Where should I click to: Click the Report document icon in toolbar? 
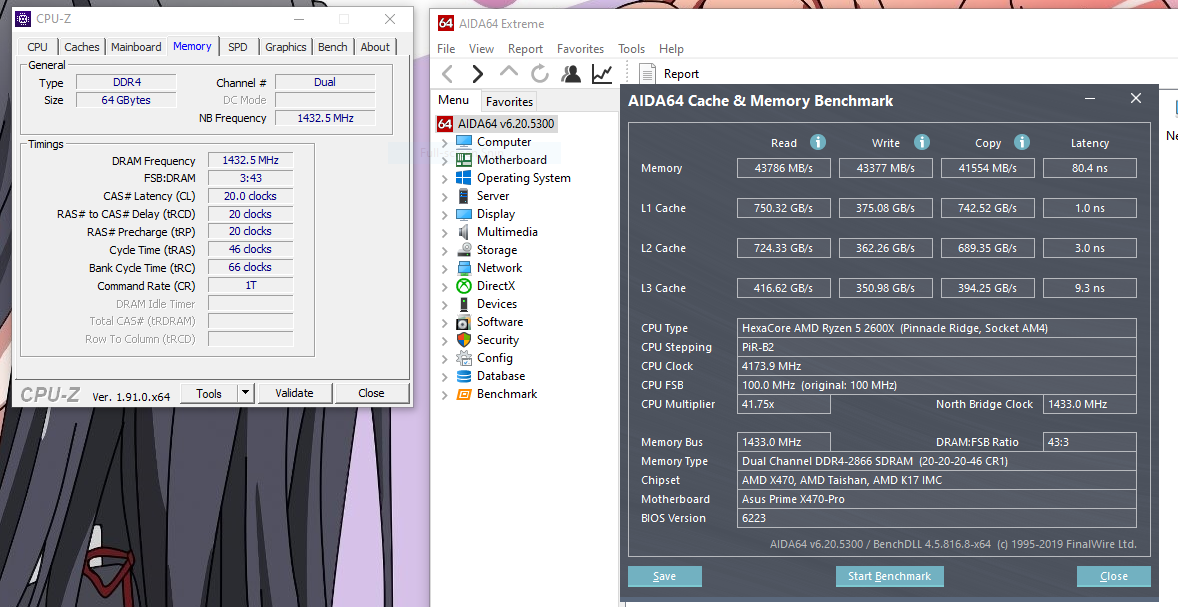coord(647,74)
